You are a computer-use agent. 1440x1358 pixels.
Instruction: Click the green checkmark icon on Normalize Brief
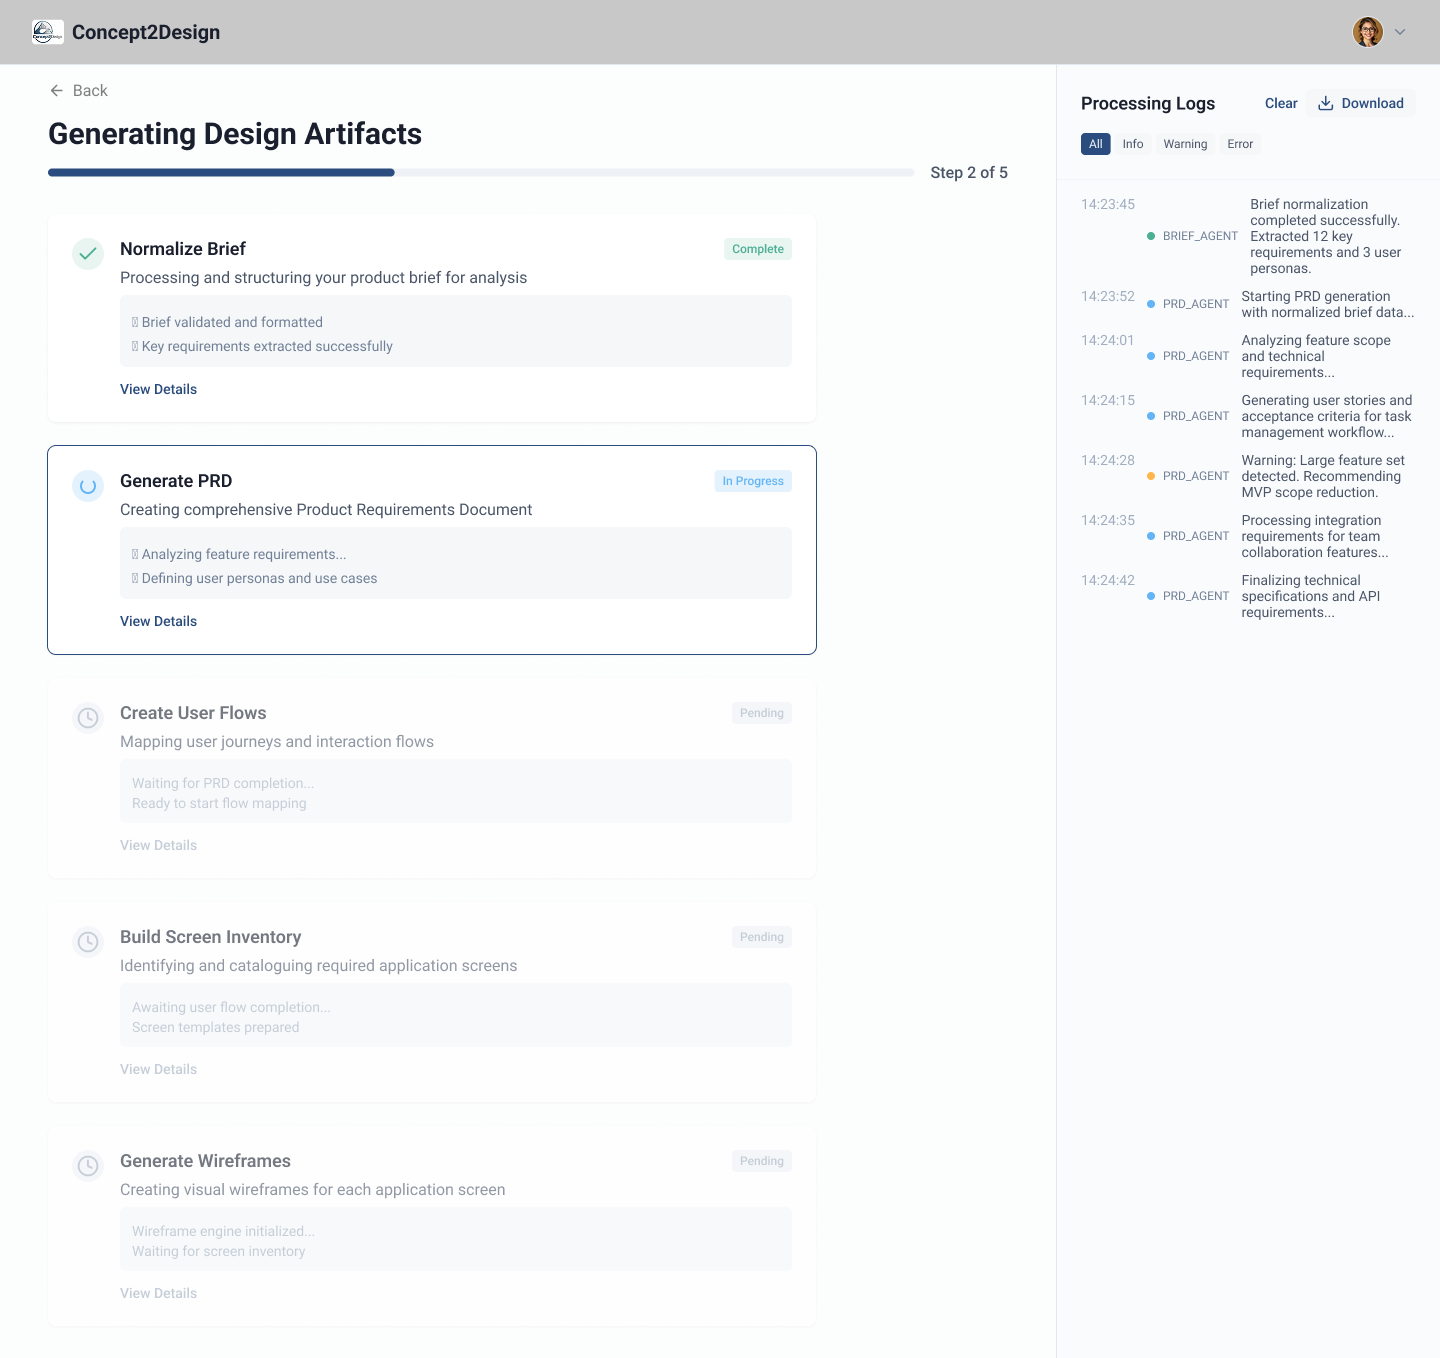88,254
